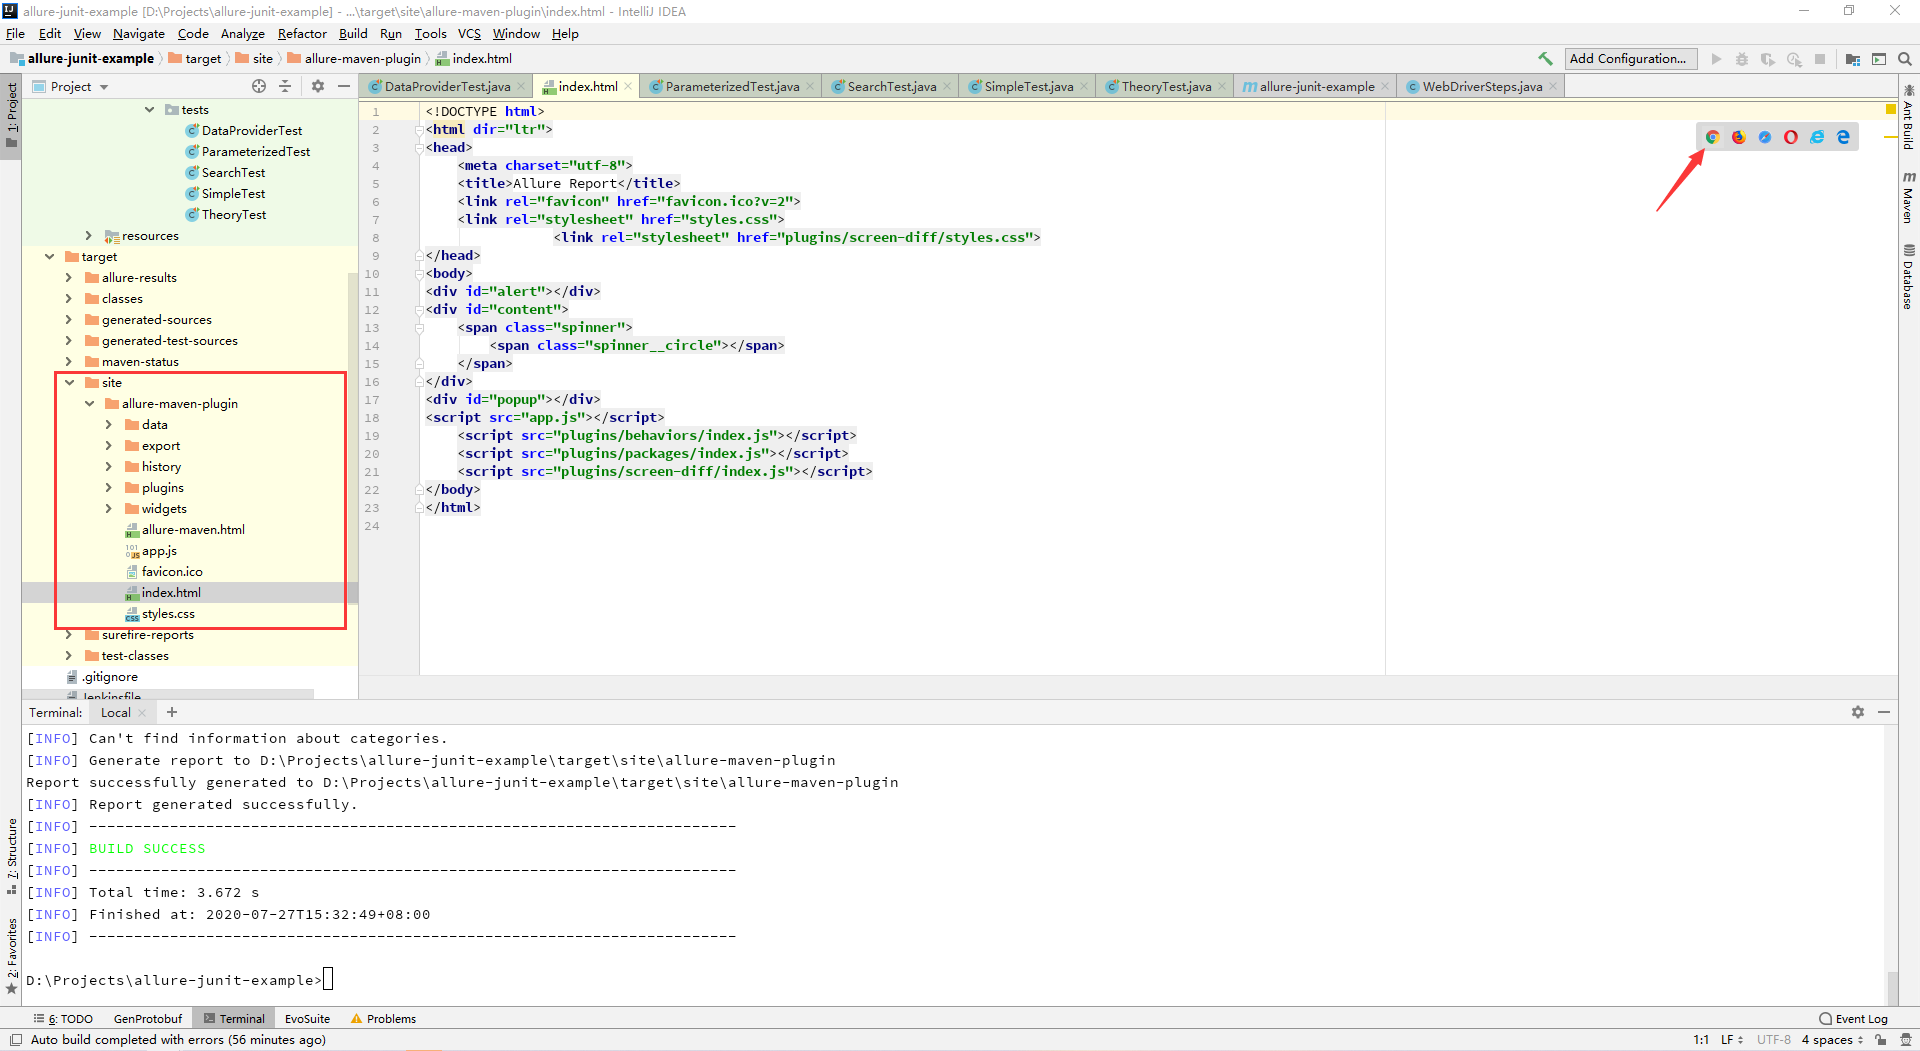1920x1051 pixels.
Task: Hide the Terminal tool window
Action: pos(1884,712)
